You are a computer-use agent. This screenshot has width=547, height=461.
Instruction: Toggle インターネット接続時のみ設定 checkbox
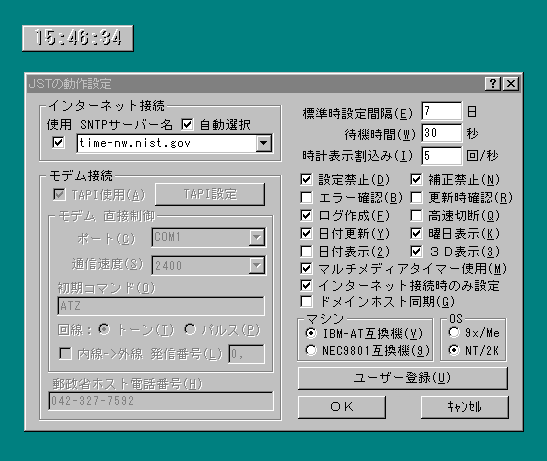[306, 285]
